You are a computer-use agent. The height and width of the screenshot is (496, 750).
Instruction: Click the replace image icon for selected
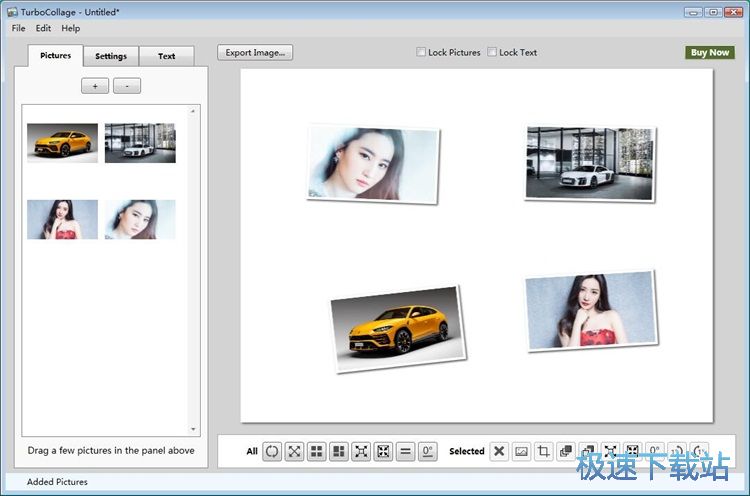click(x=521, y=451)
